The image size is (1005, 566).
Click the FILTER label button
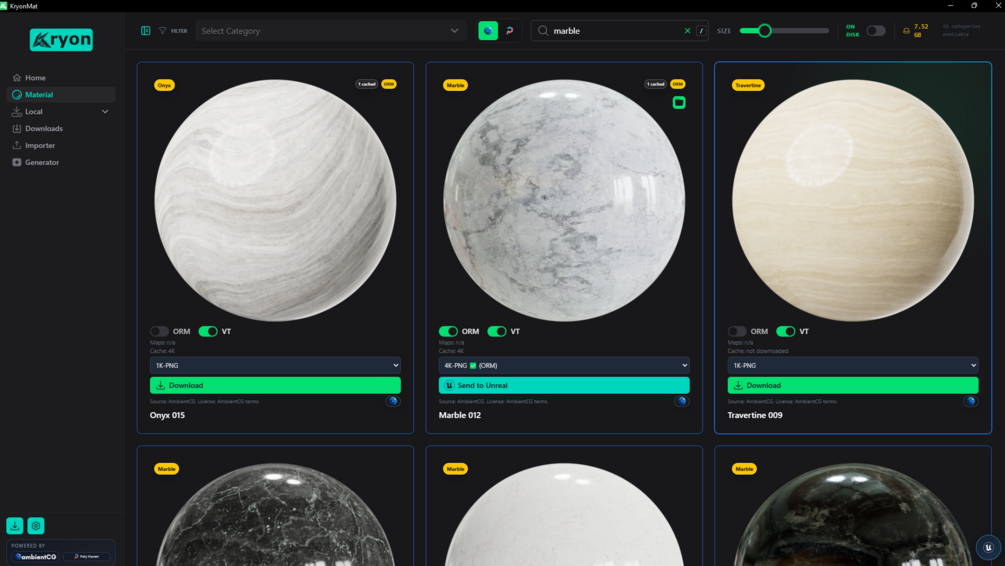coord(179,31)
